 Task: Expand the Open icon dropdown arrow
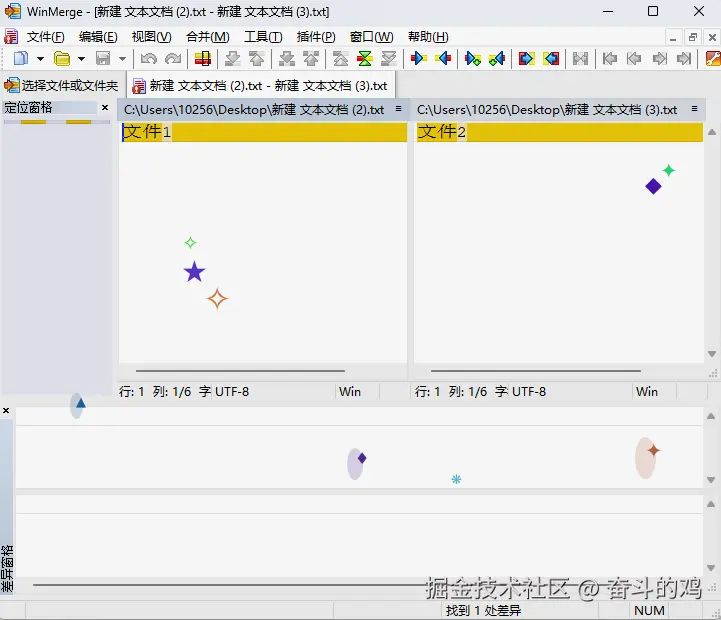coord(81,58)
